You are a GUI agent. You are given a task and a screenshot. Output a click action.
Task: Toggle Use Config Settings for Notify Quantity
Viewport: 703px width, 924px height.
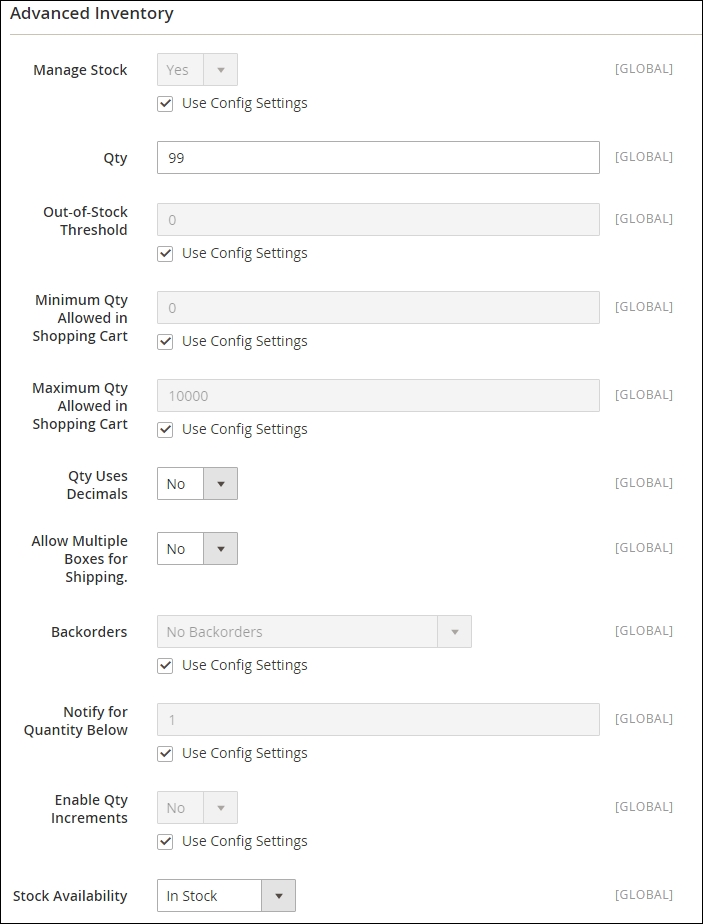[166, 754]
